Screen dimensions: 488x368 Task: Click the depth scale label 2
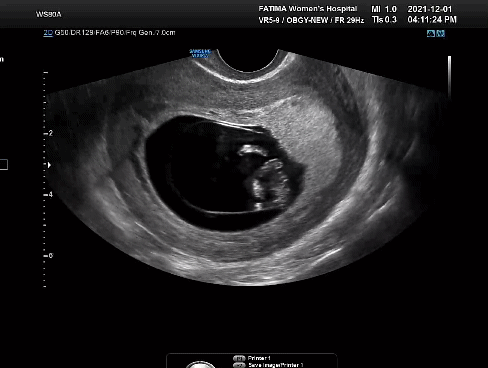pyautogui.click(x=50, y=133)
